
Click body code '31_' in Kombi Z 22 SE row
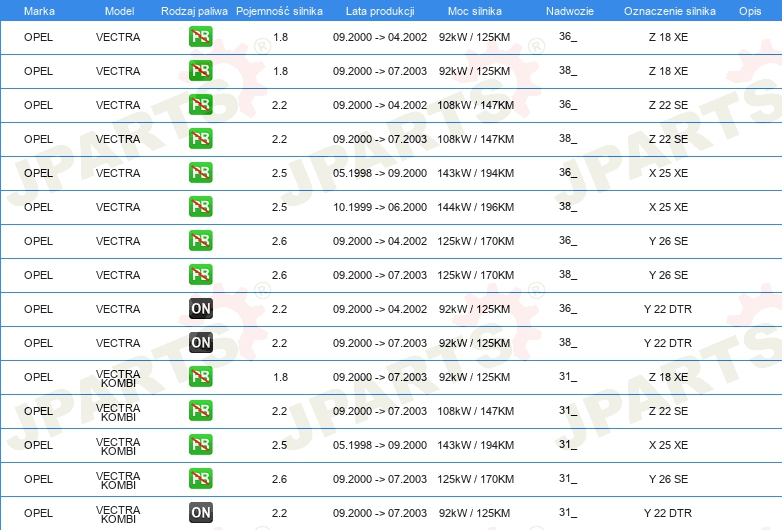[x=568, y=410]
